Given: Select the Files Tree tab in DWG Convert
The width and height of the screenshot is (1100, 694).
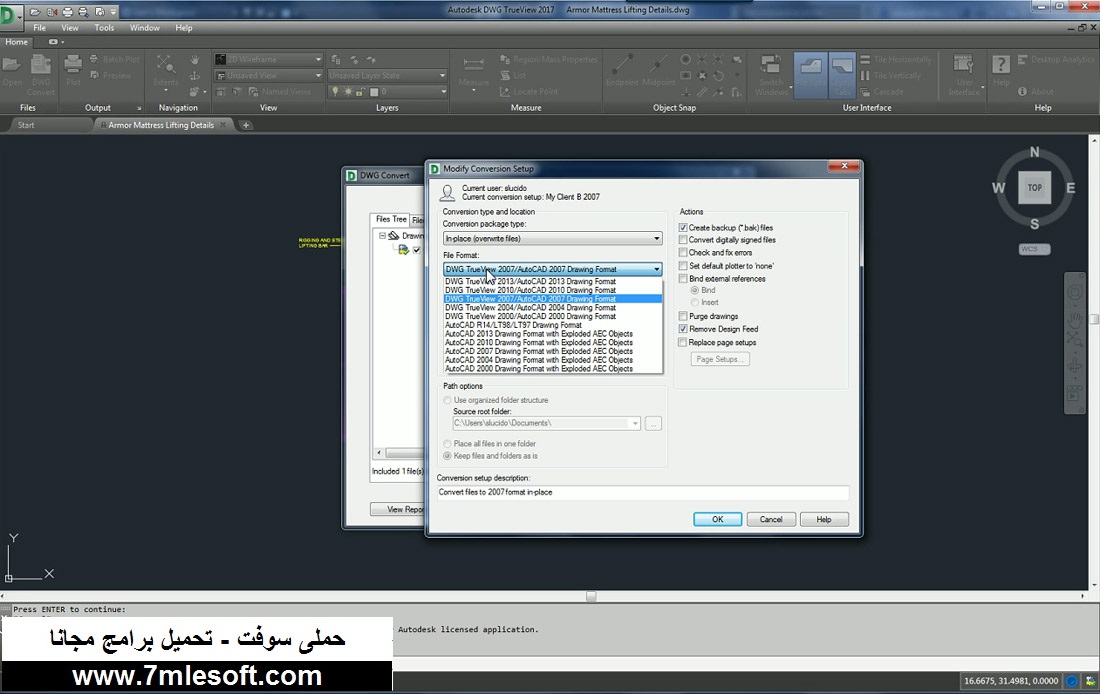Looking at the screenshot, I should tap(391, 219).
